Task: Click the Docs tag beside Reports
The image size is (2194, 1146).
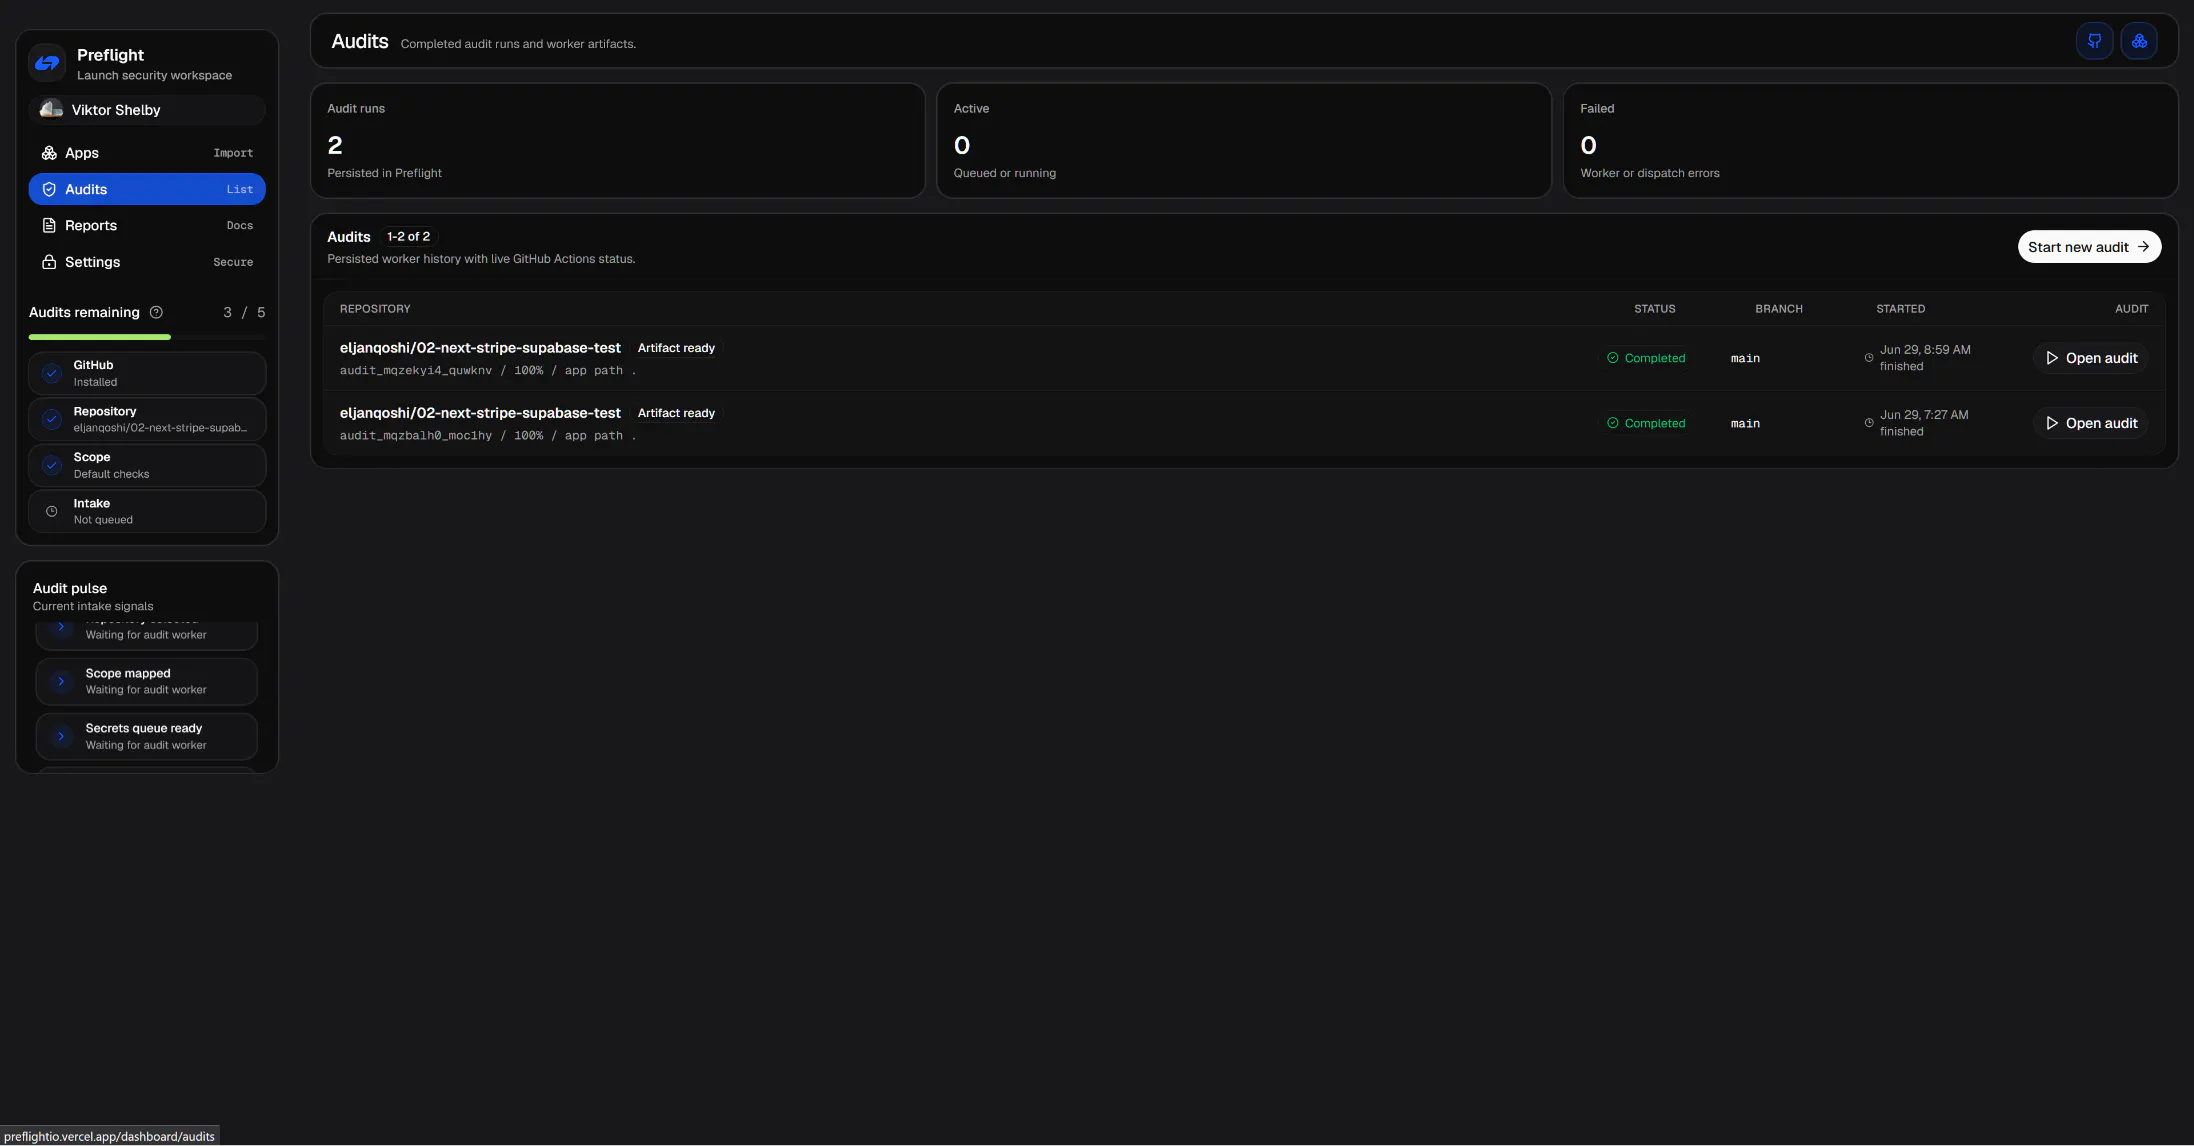Action: point(240,226)
